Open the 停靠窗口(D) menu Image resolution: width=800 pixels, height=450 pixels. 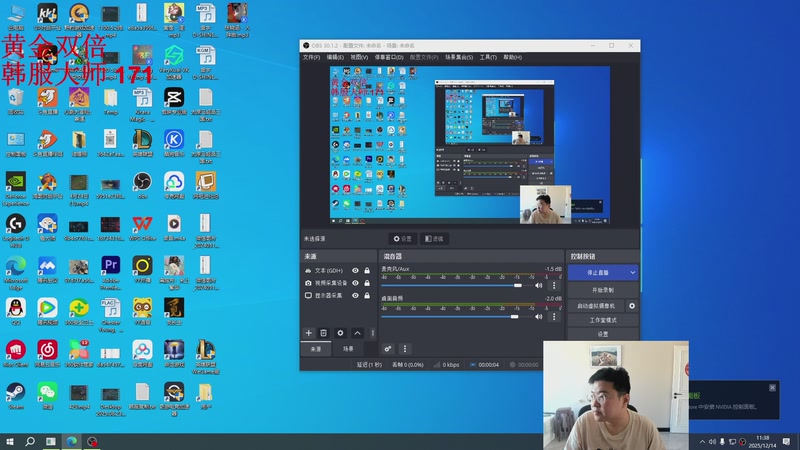pyautogui.click(x=389, y=57)
